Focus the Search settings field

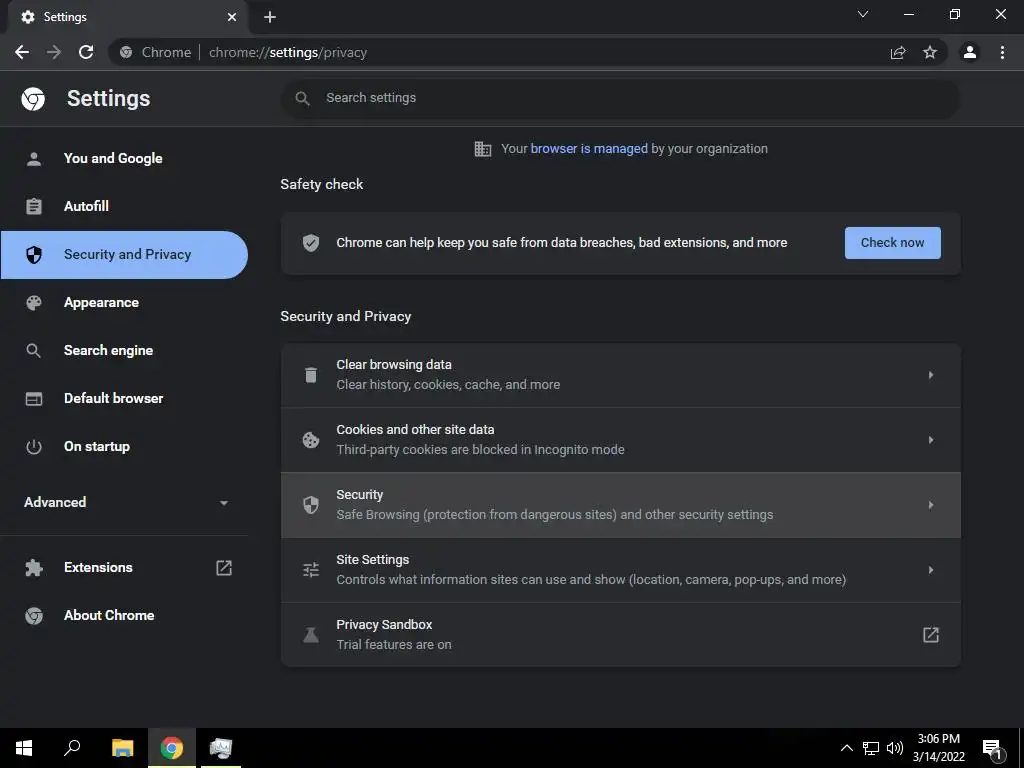620,99
